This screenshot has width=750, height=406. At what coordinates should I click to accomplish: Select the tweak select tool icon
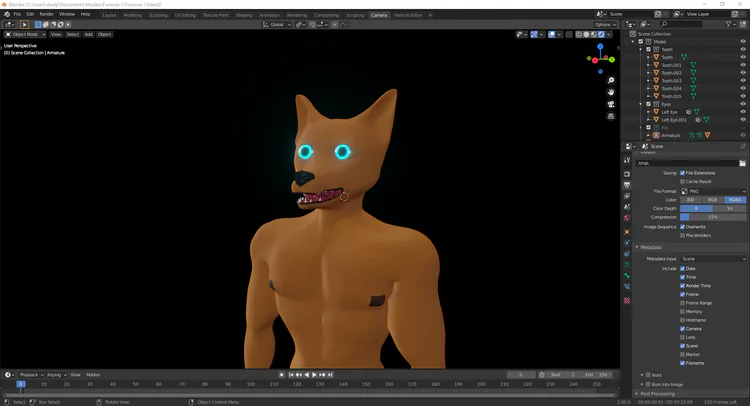[24, 24]
